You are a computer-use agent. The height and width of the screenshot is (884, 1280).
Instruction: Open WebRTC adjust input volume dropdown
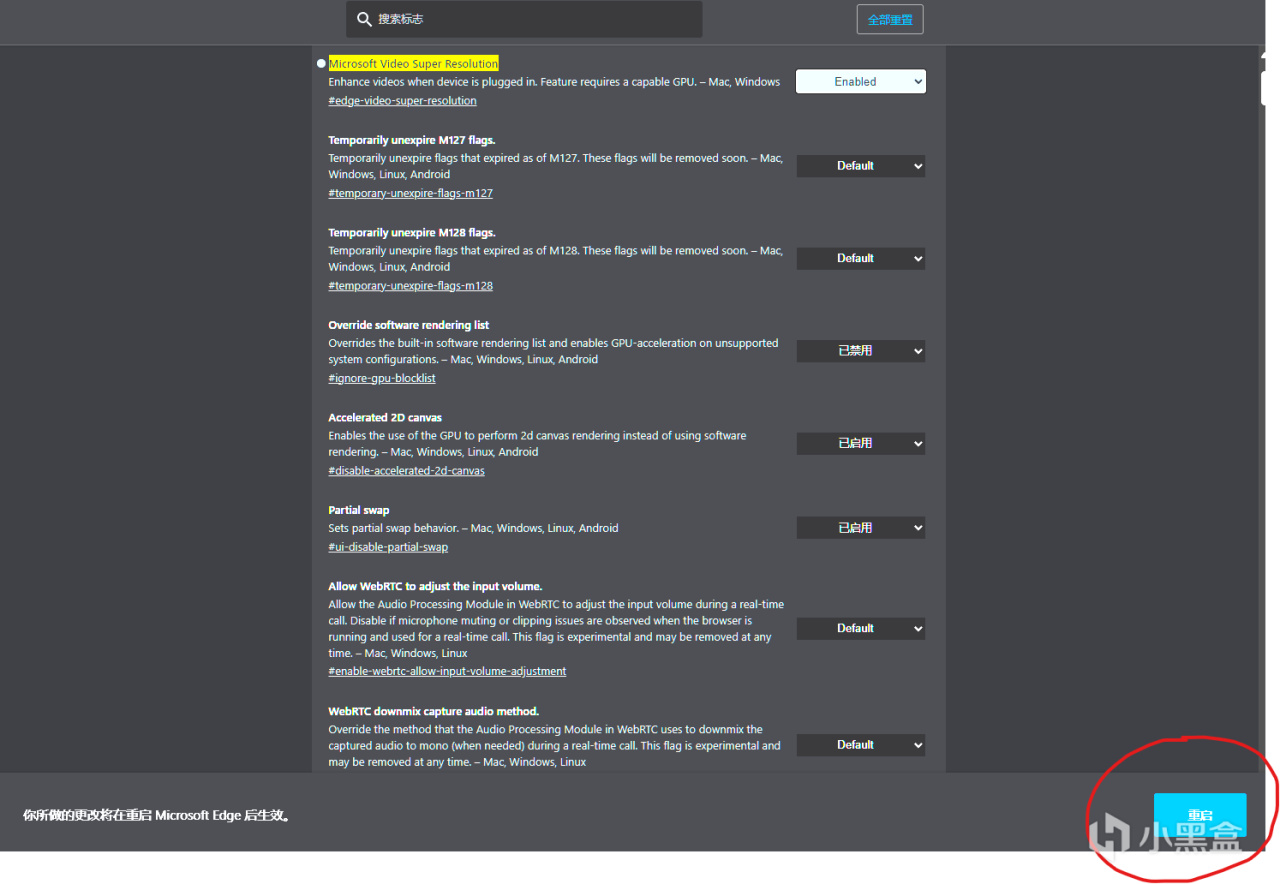[861, 628]
